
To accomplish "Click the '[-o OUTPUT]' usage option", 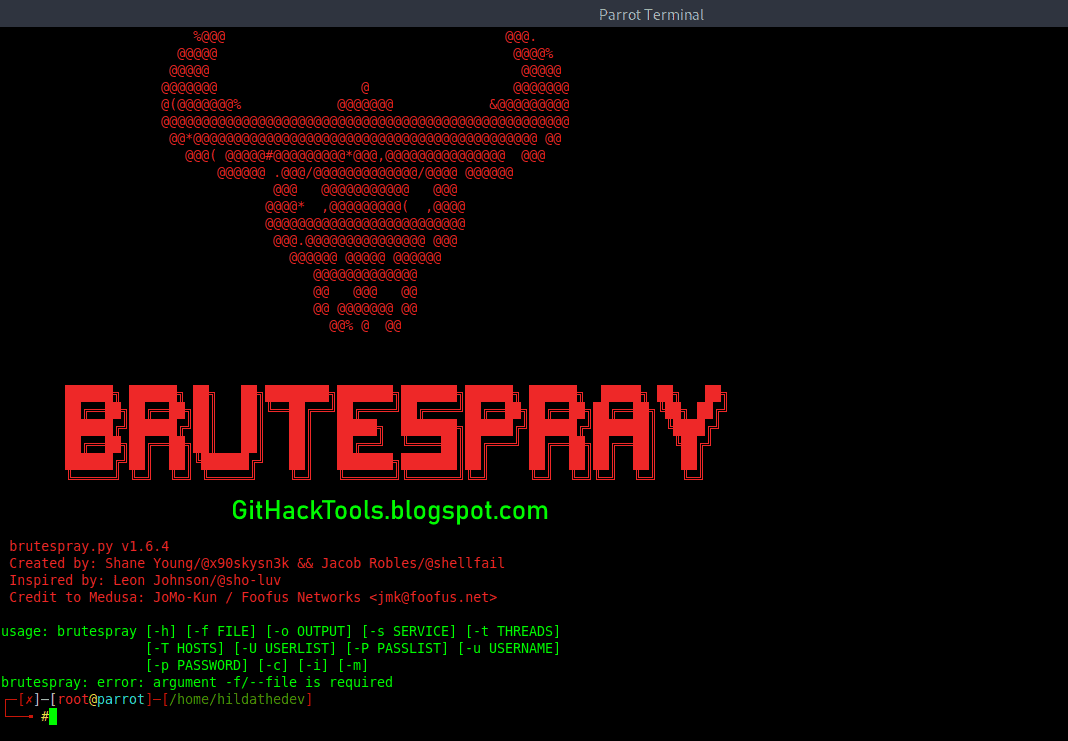I will [309, 631].
